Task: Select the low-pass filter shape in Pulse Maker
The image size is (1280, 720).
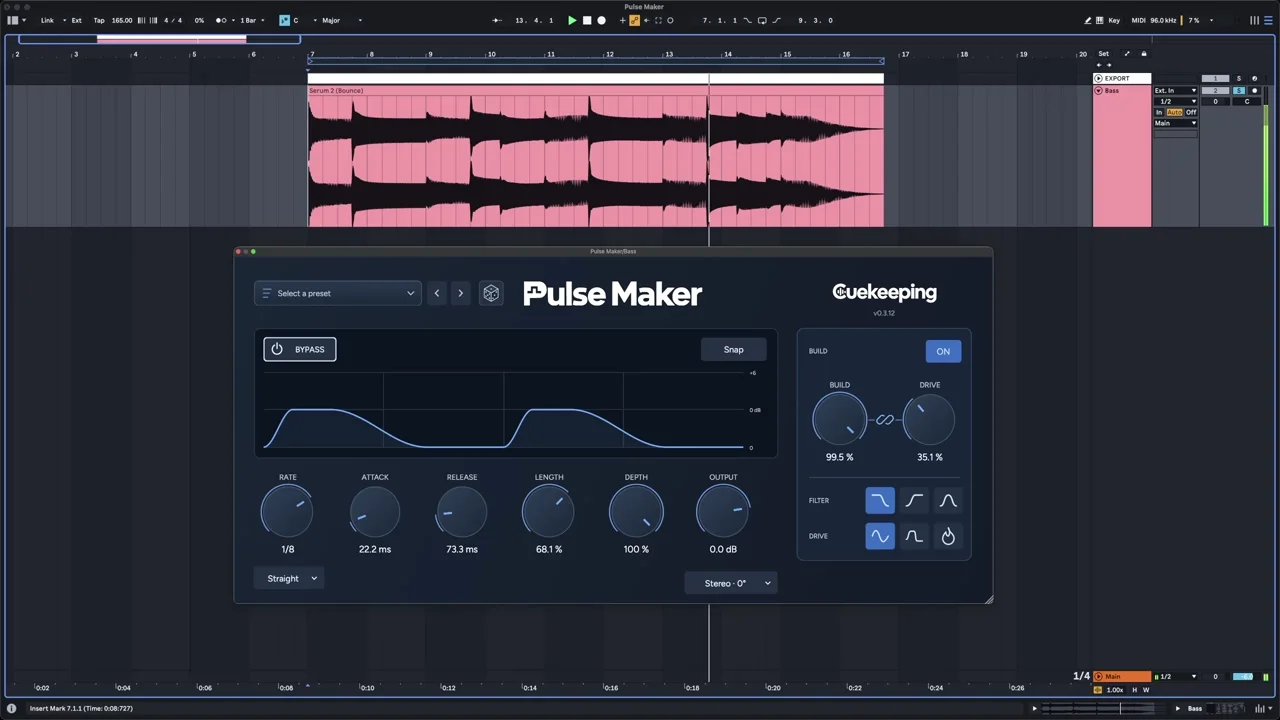Action: click(880, 500)
